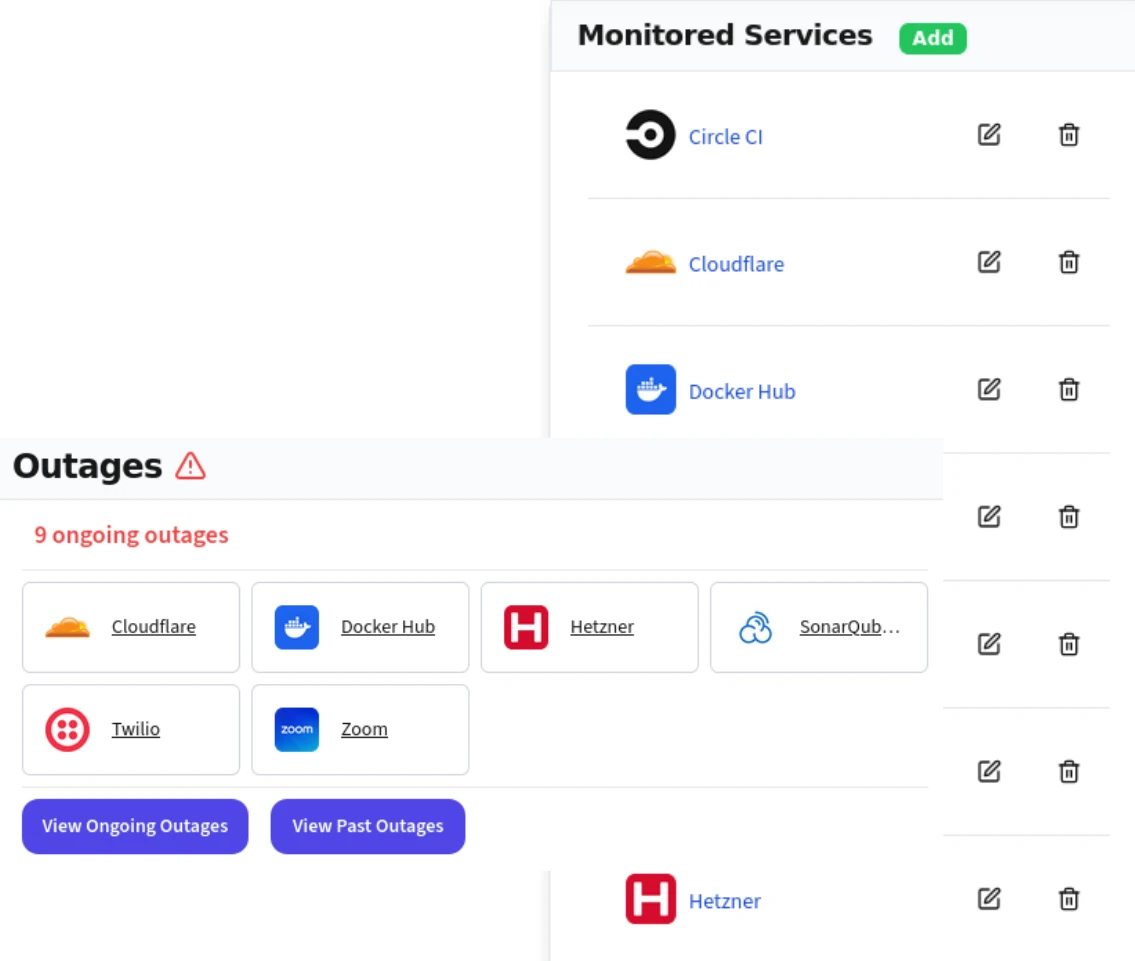Edit the Cloudflare monitored service
The image size is (1135, 961).
coord(989,262)
